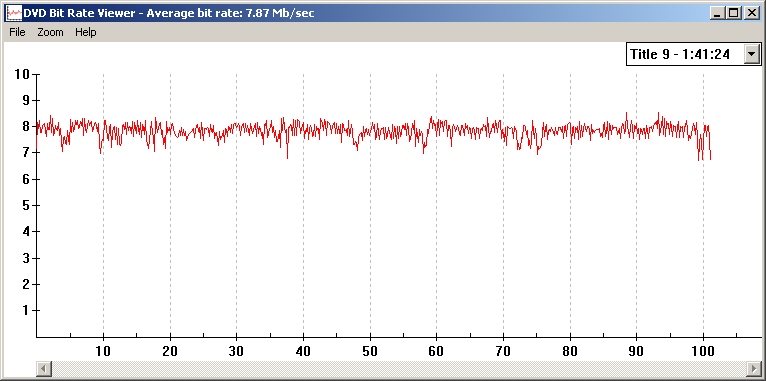Click the scroll left arrow button
The width and height of the screenshot is (766, 381).
(x=44, y=368)
